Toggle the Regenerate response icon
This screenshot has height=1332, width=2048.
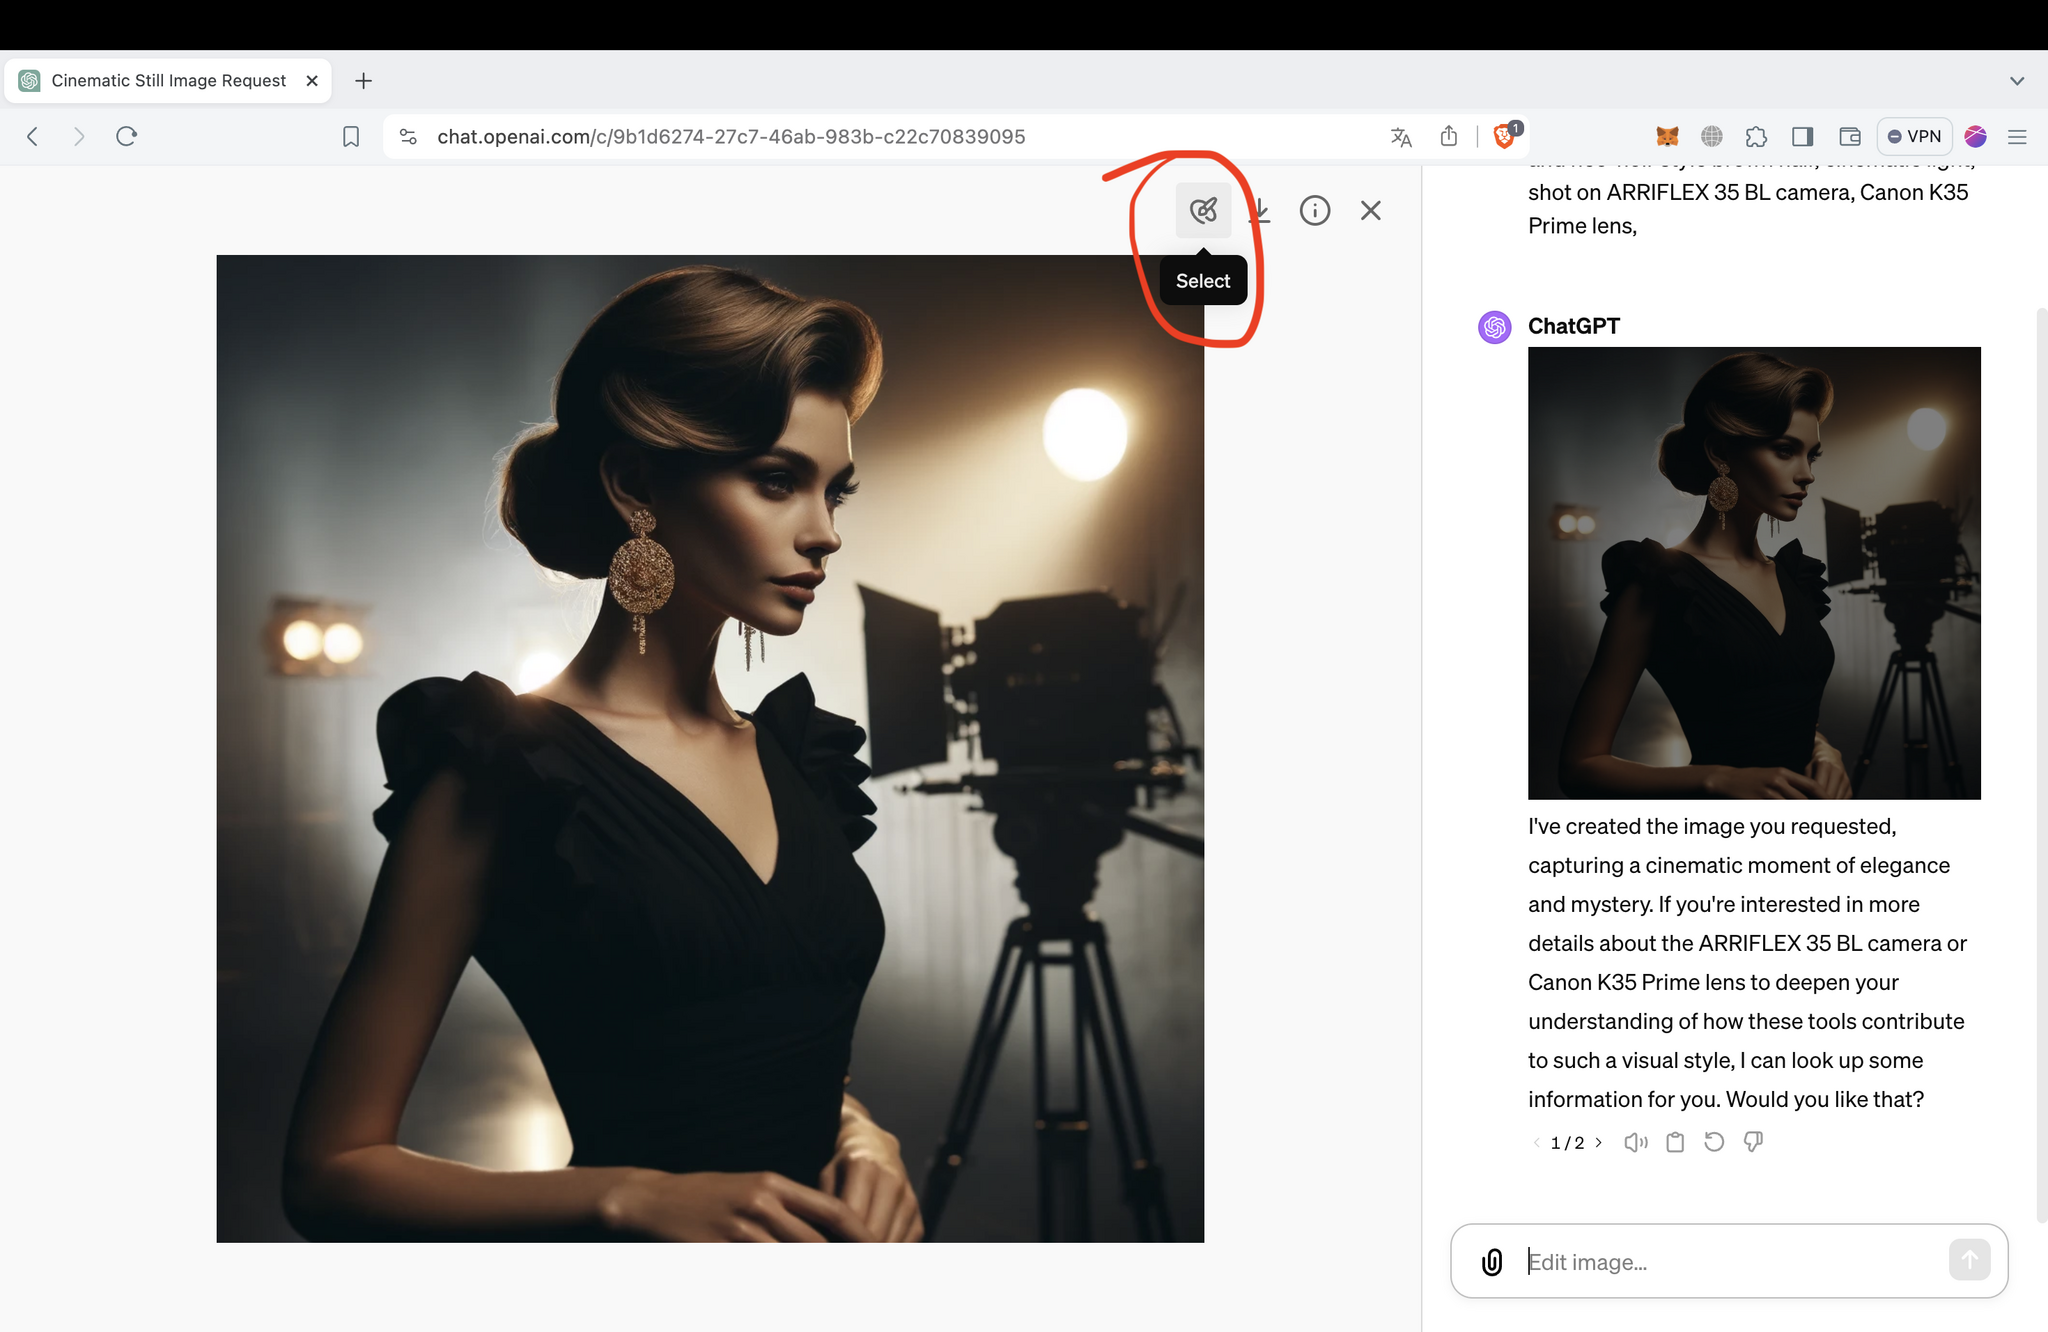(x=1717, y=1142)
